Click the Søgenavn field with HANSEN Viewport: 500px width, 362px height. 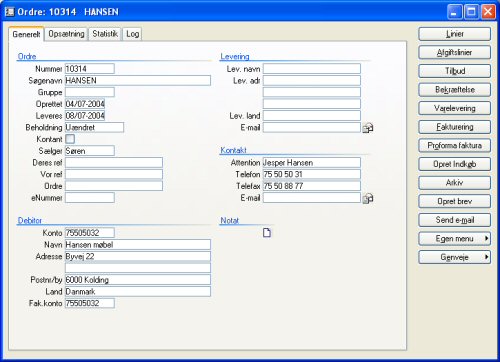click(x=138, y=80)
